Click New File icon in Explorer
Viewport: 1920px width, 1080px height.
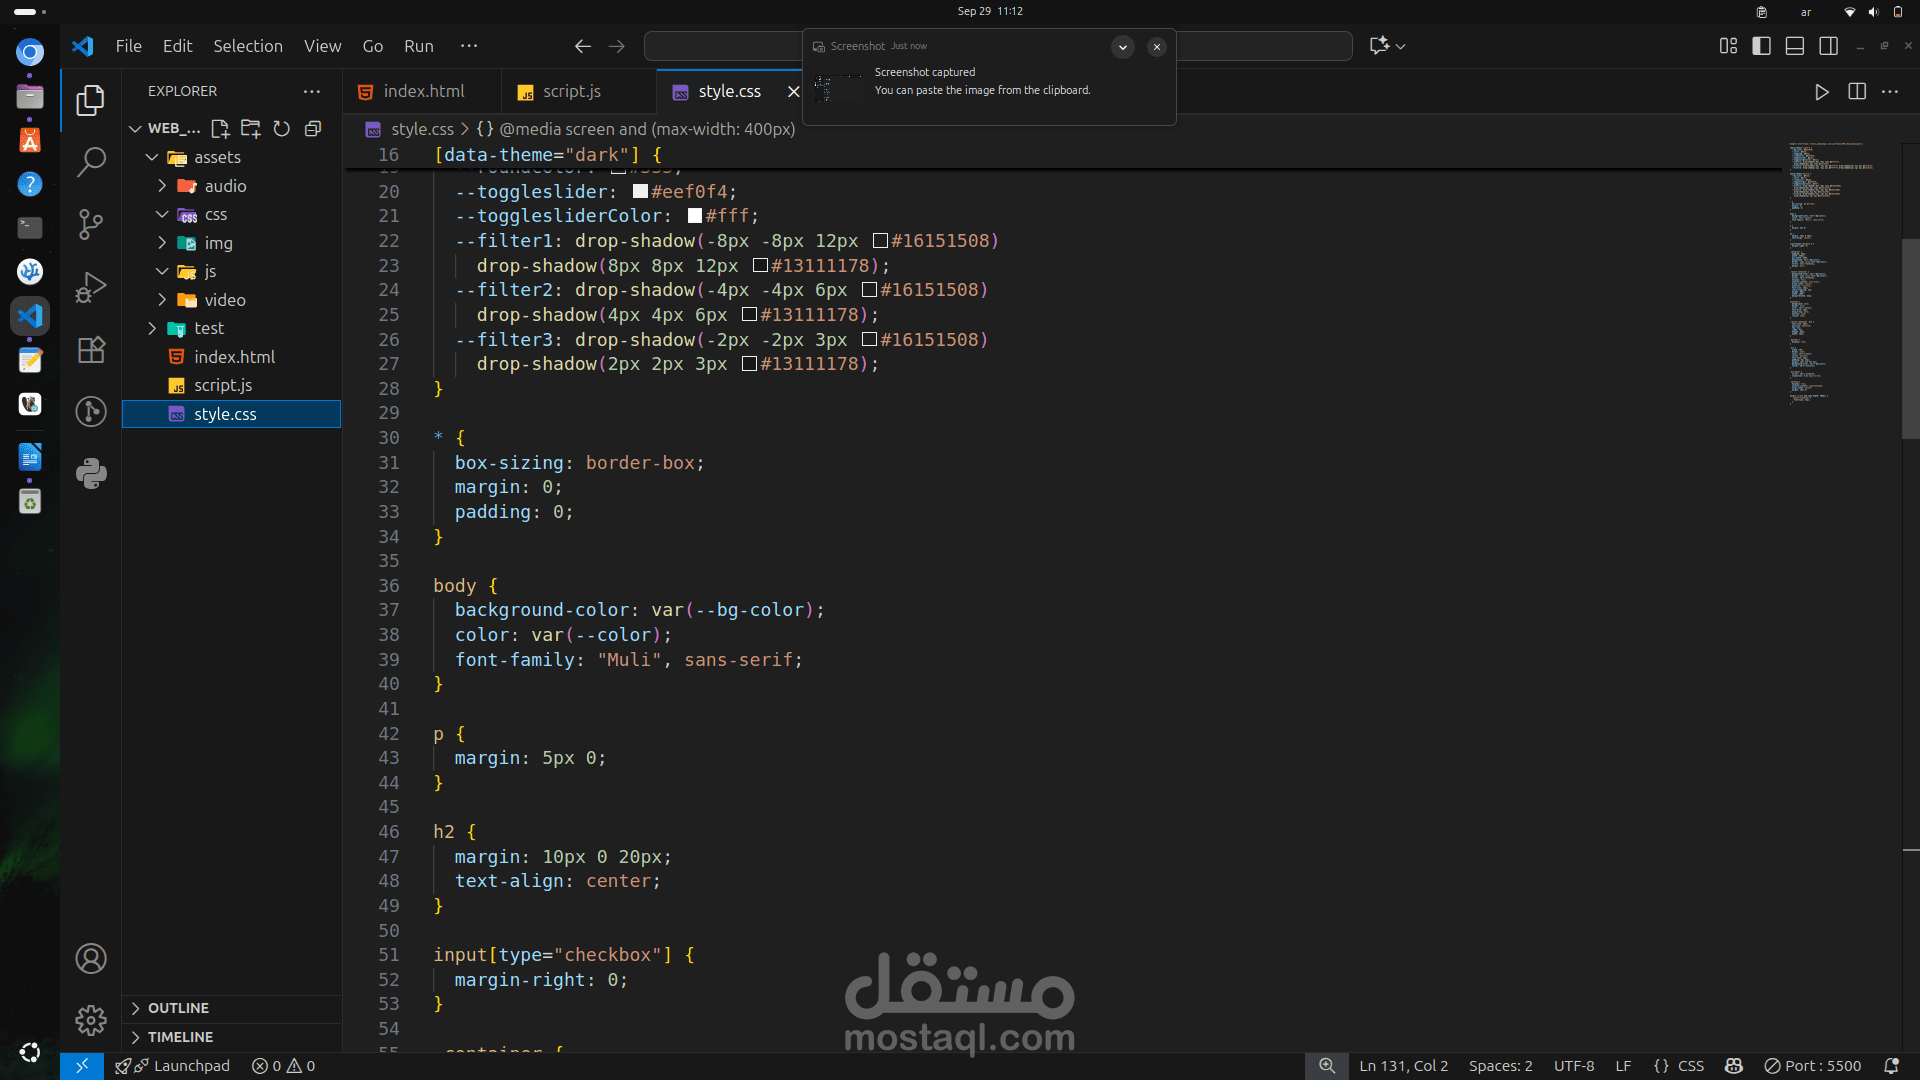tap(220, 128)
